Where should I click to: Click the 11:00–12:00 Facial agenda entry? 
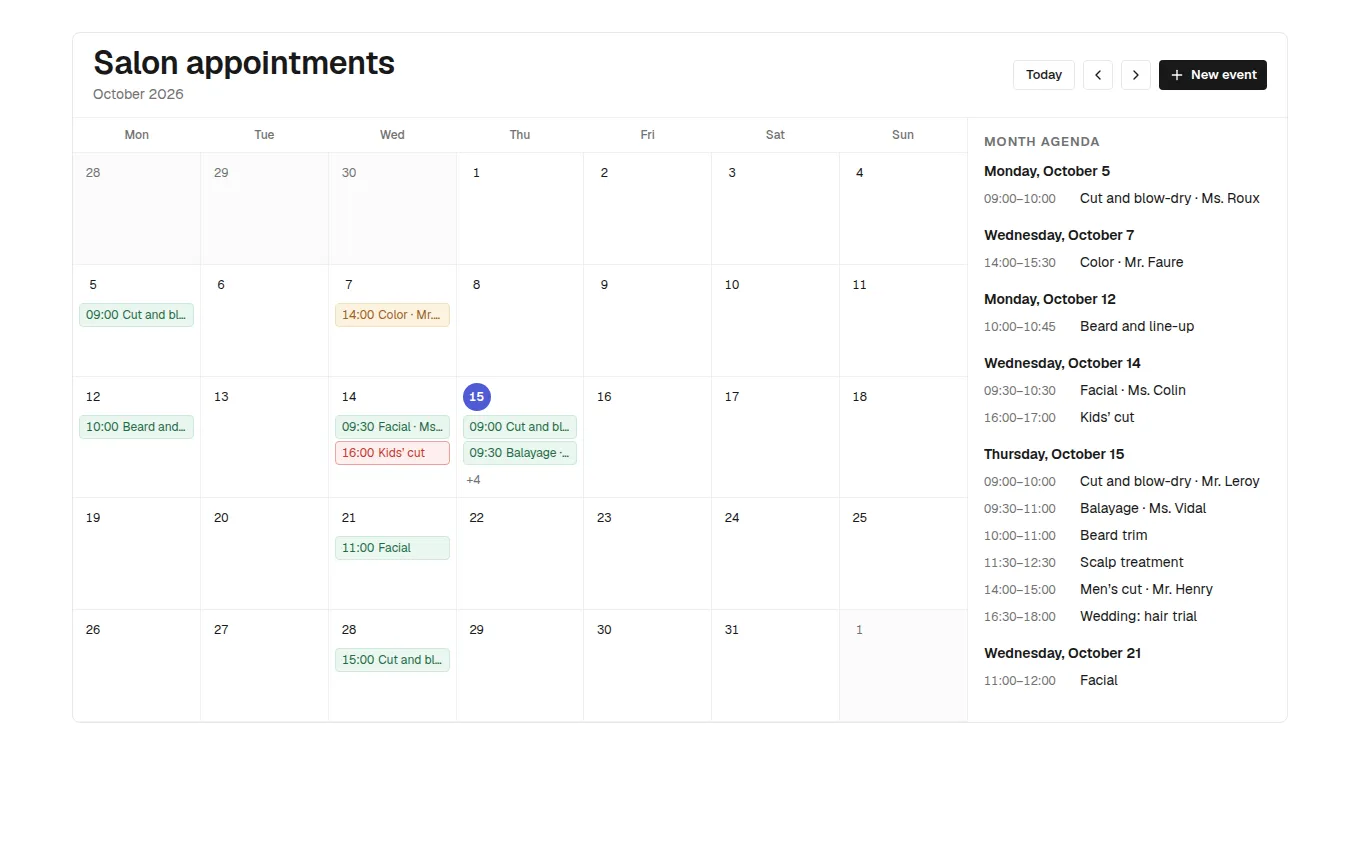1127,681
